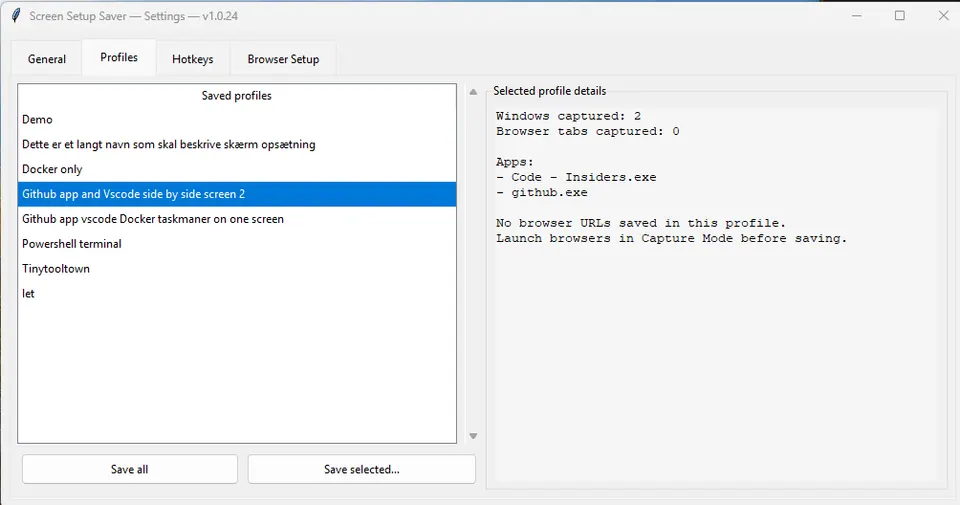
Task: Select the Demo profile
Action: pos(237,119)
